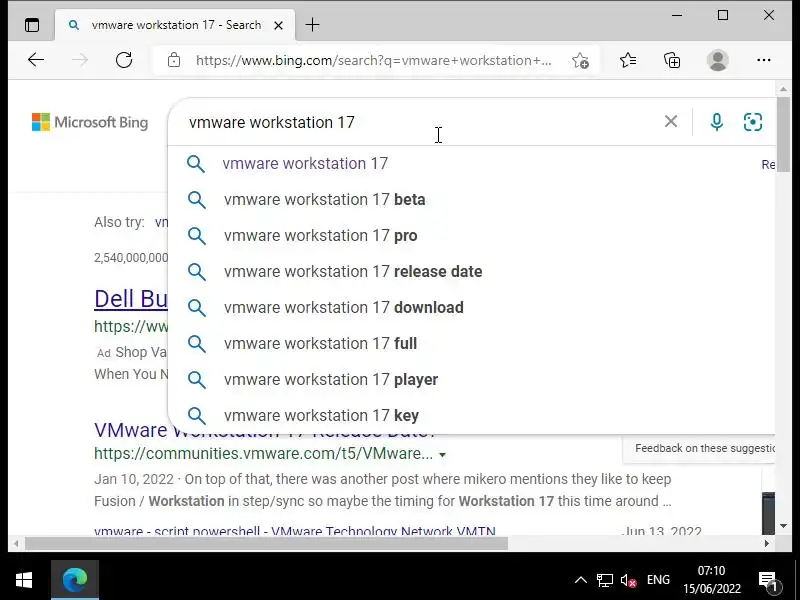Click into the Bing search box text
Image resolution: width=800 pixels, height=600 pixels.
point(271,122)
